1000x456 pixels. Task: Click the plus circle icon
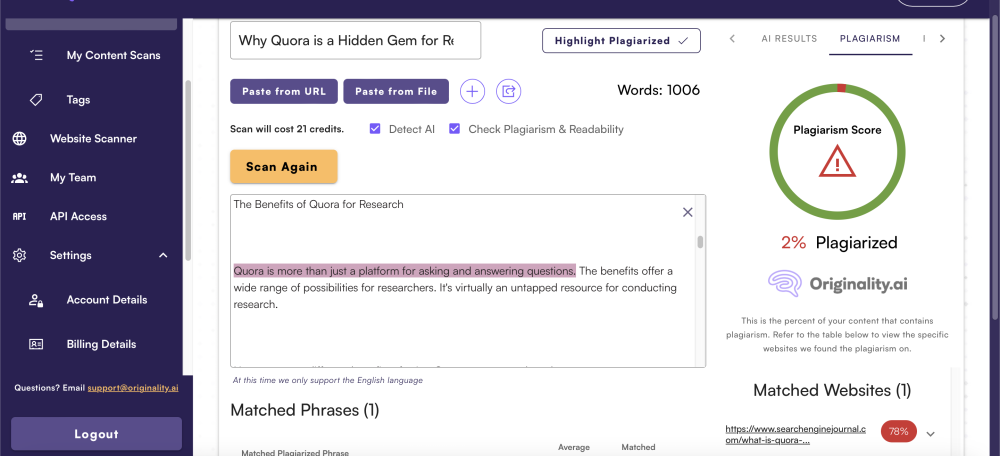[472, 91]
